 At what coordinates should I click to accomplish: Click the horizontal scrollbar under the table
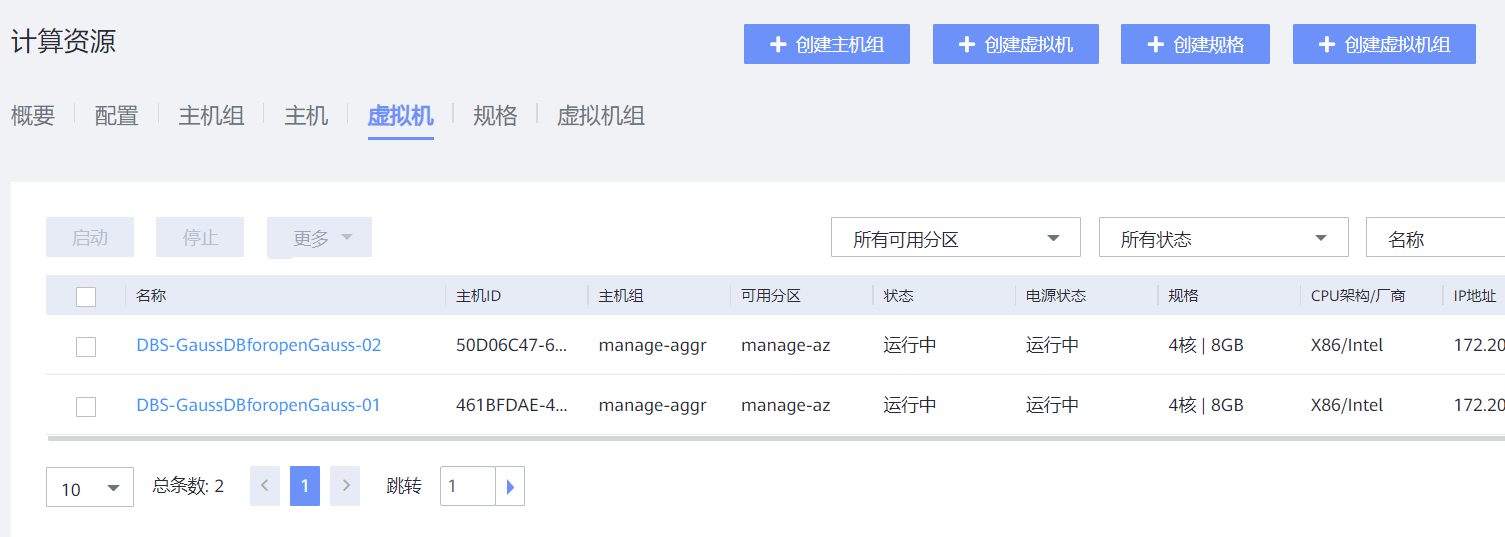coord(700,438)
